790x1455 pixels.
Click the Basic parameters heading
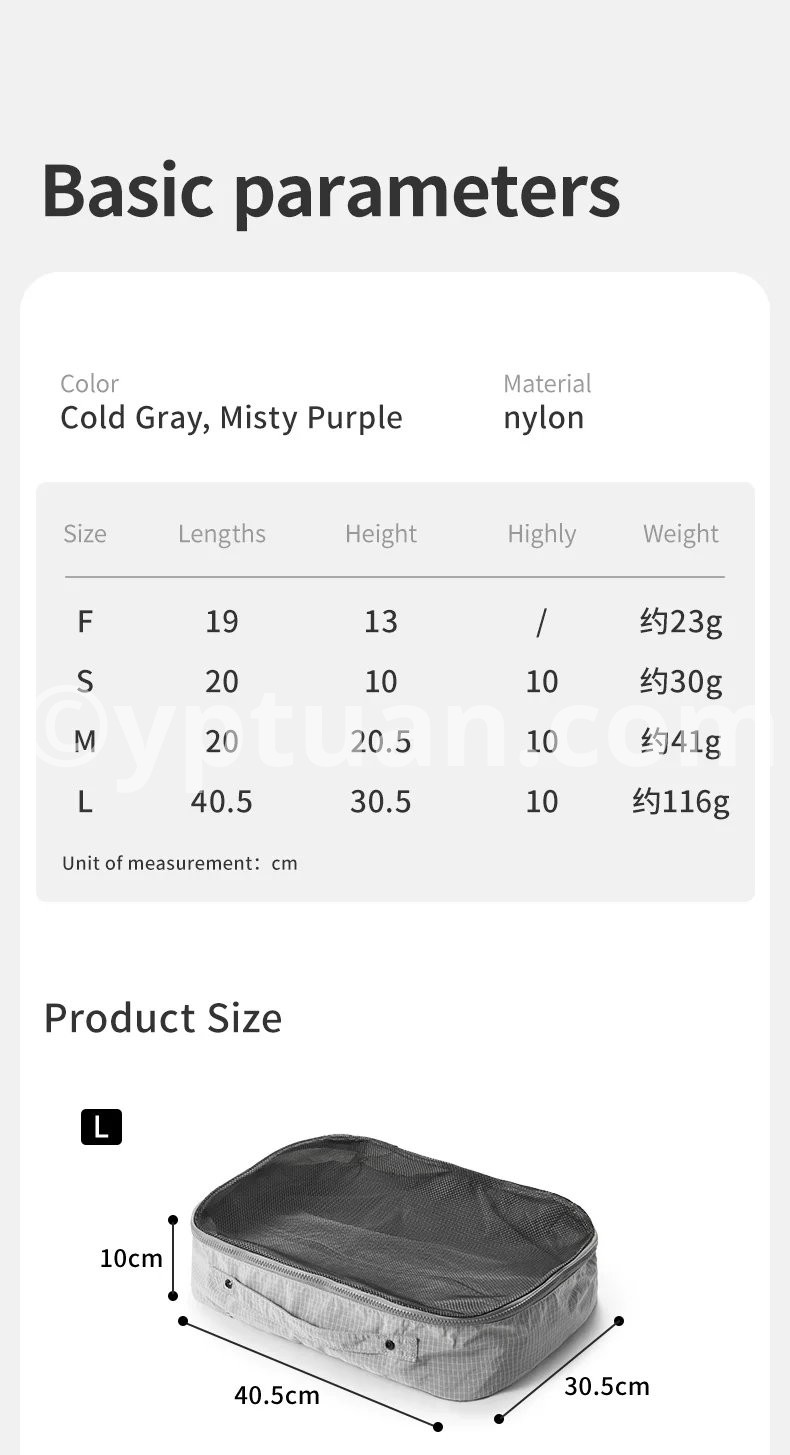(331, 190)
